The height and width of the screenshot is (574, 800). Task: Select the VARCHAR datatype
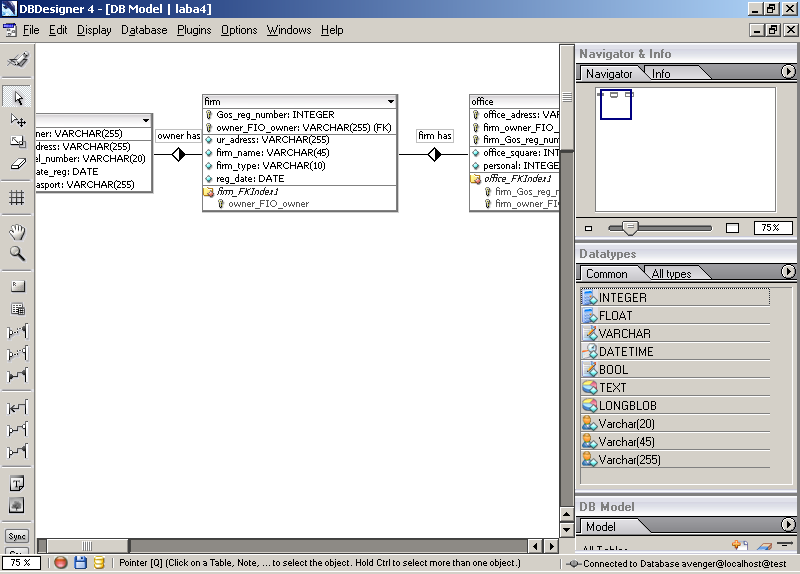pyautogui.click(x=675, y=334)
